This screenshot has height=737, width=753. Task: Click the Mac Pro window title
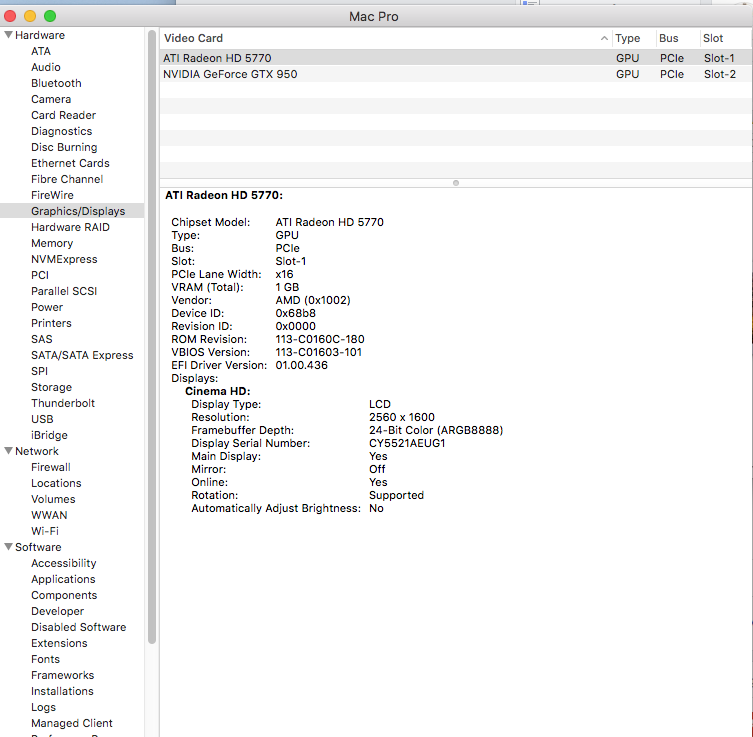point(374,16)
